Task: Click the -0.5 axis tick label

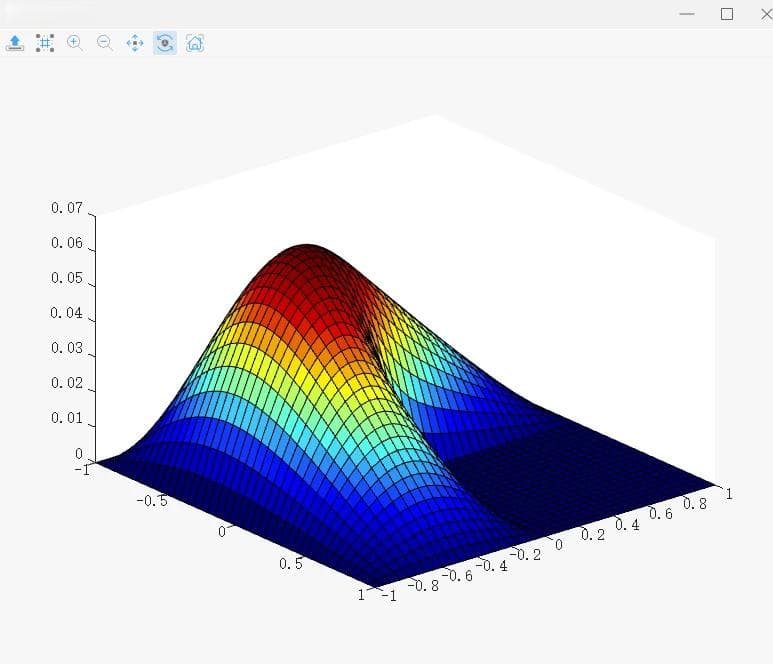Action: [152, 501]
